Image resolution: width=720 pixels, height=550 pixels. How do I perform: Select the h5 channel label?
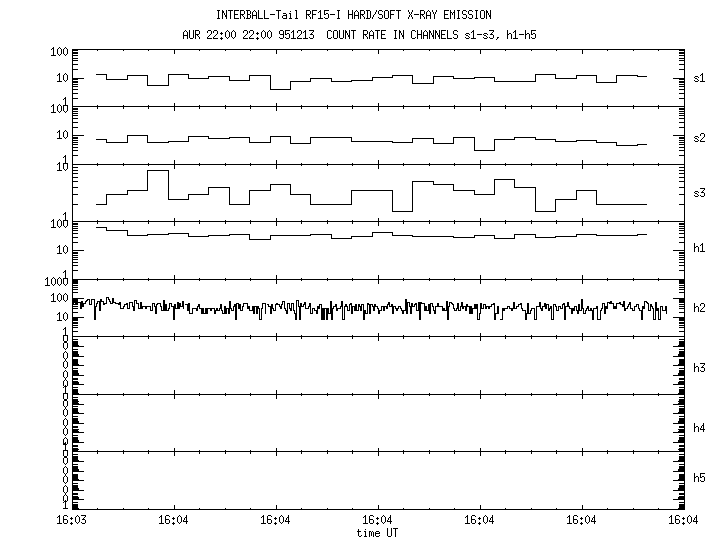[x=699, y=477]
